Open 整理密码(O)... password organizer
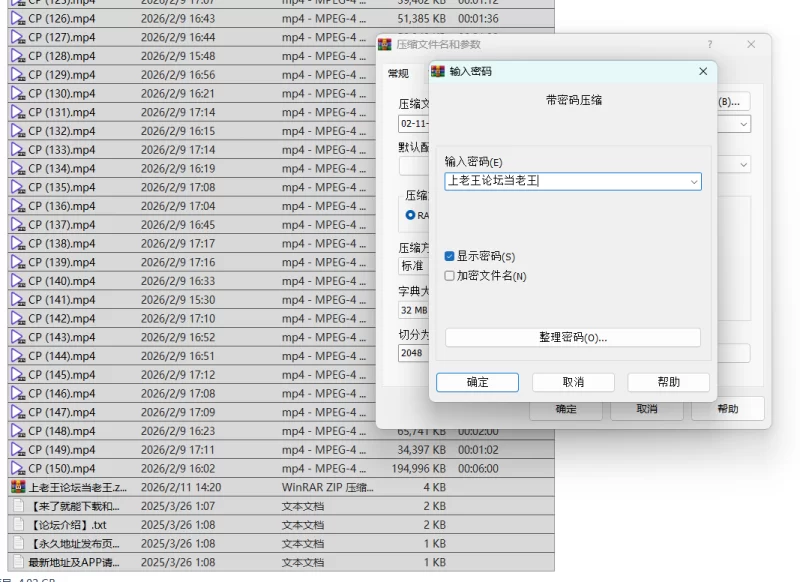 (572, 338)
